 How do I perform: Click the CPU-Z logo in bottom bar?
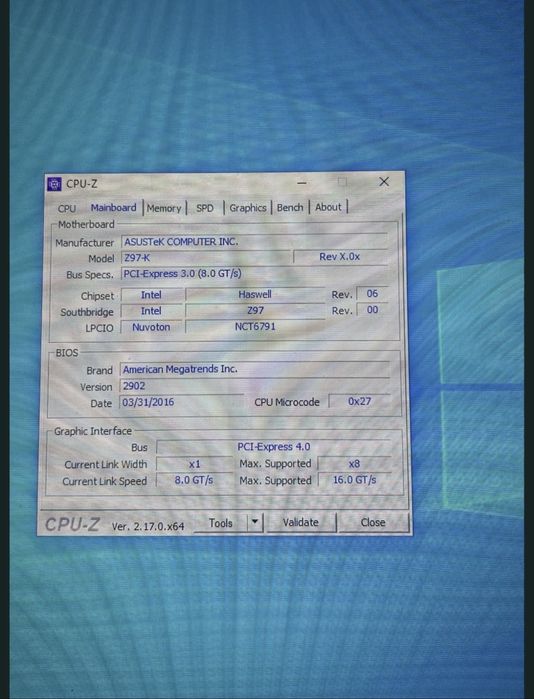72,524
